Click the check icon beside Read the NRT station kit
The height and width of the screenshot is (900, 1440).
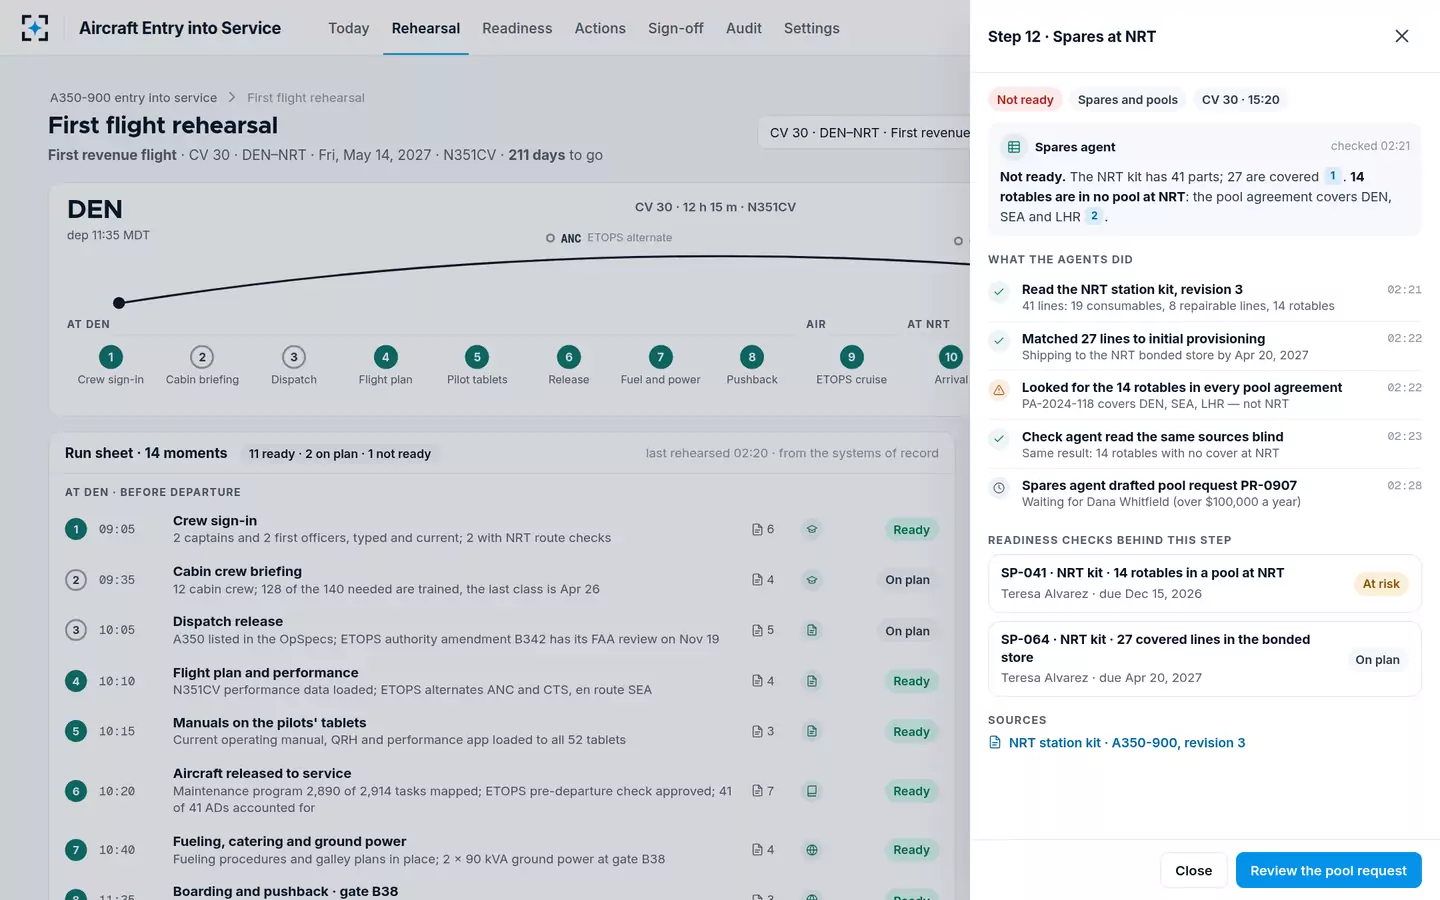coord(999,291)
